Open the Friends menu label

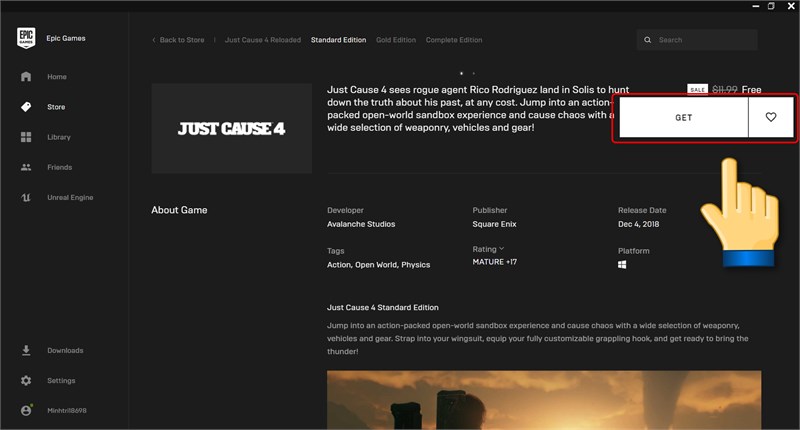click(59, 167)
